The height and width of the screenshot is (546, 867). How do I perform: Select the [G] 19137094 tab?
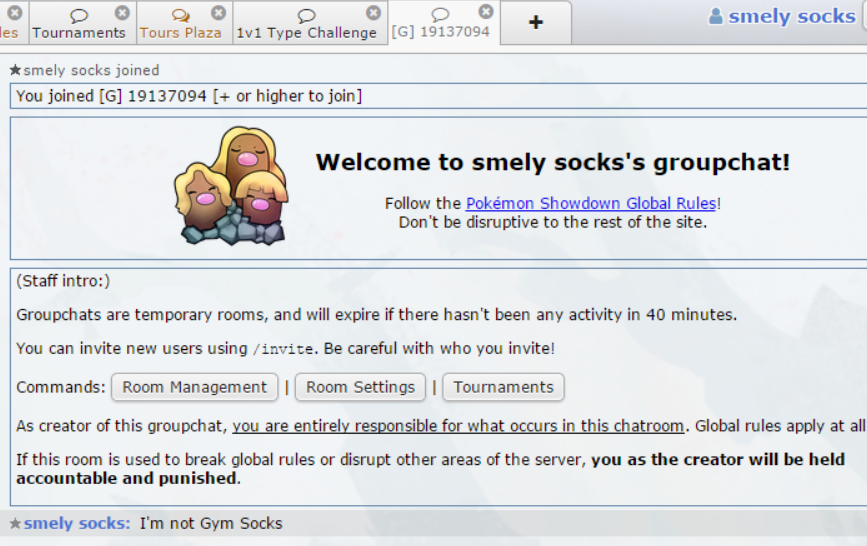441,23
